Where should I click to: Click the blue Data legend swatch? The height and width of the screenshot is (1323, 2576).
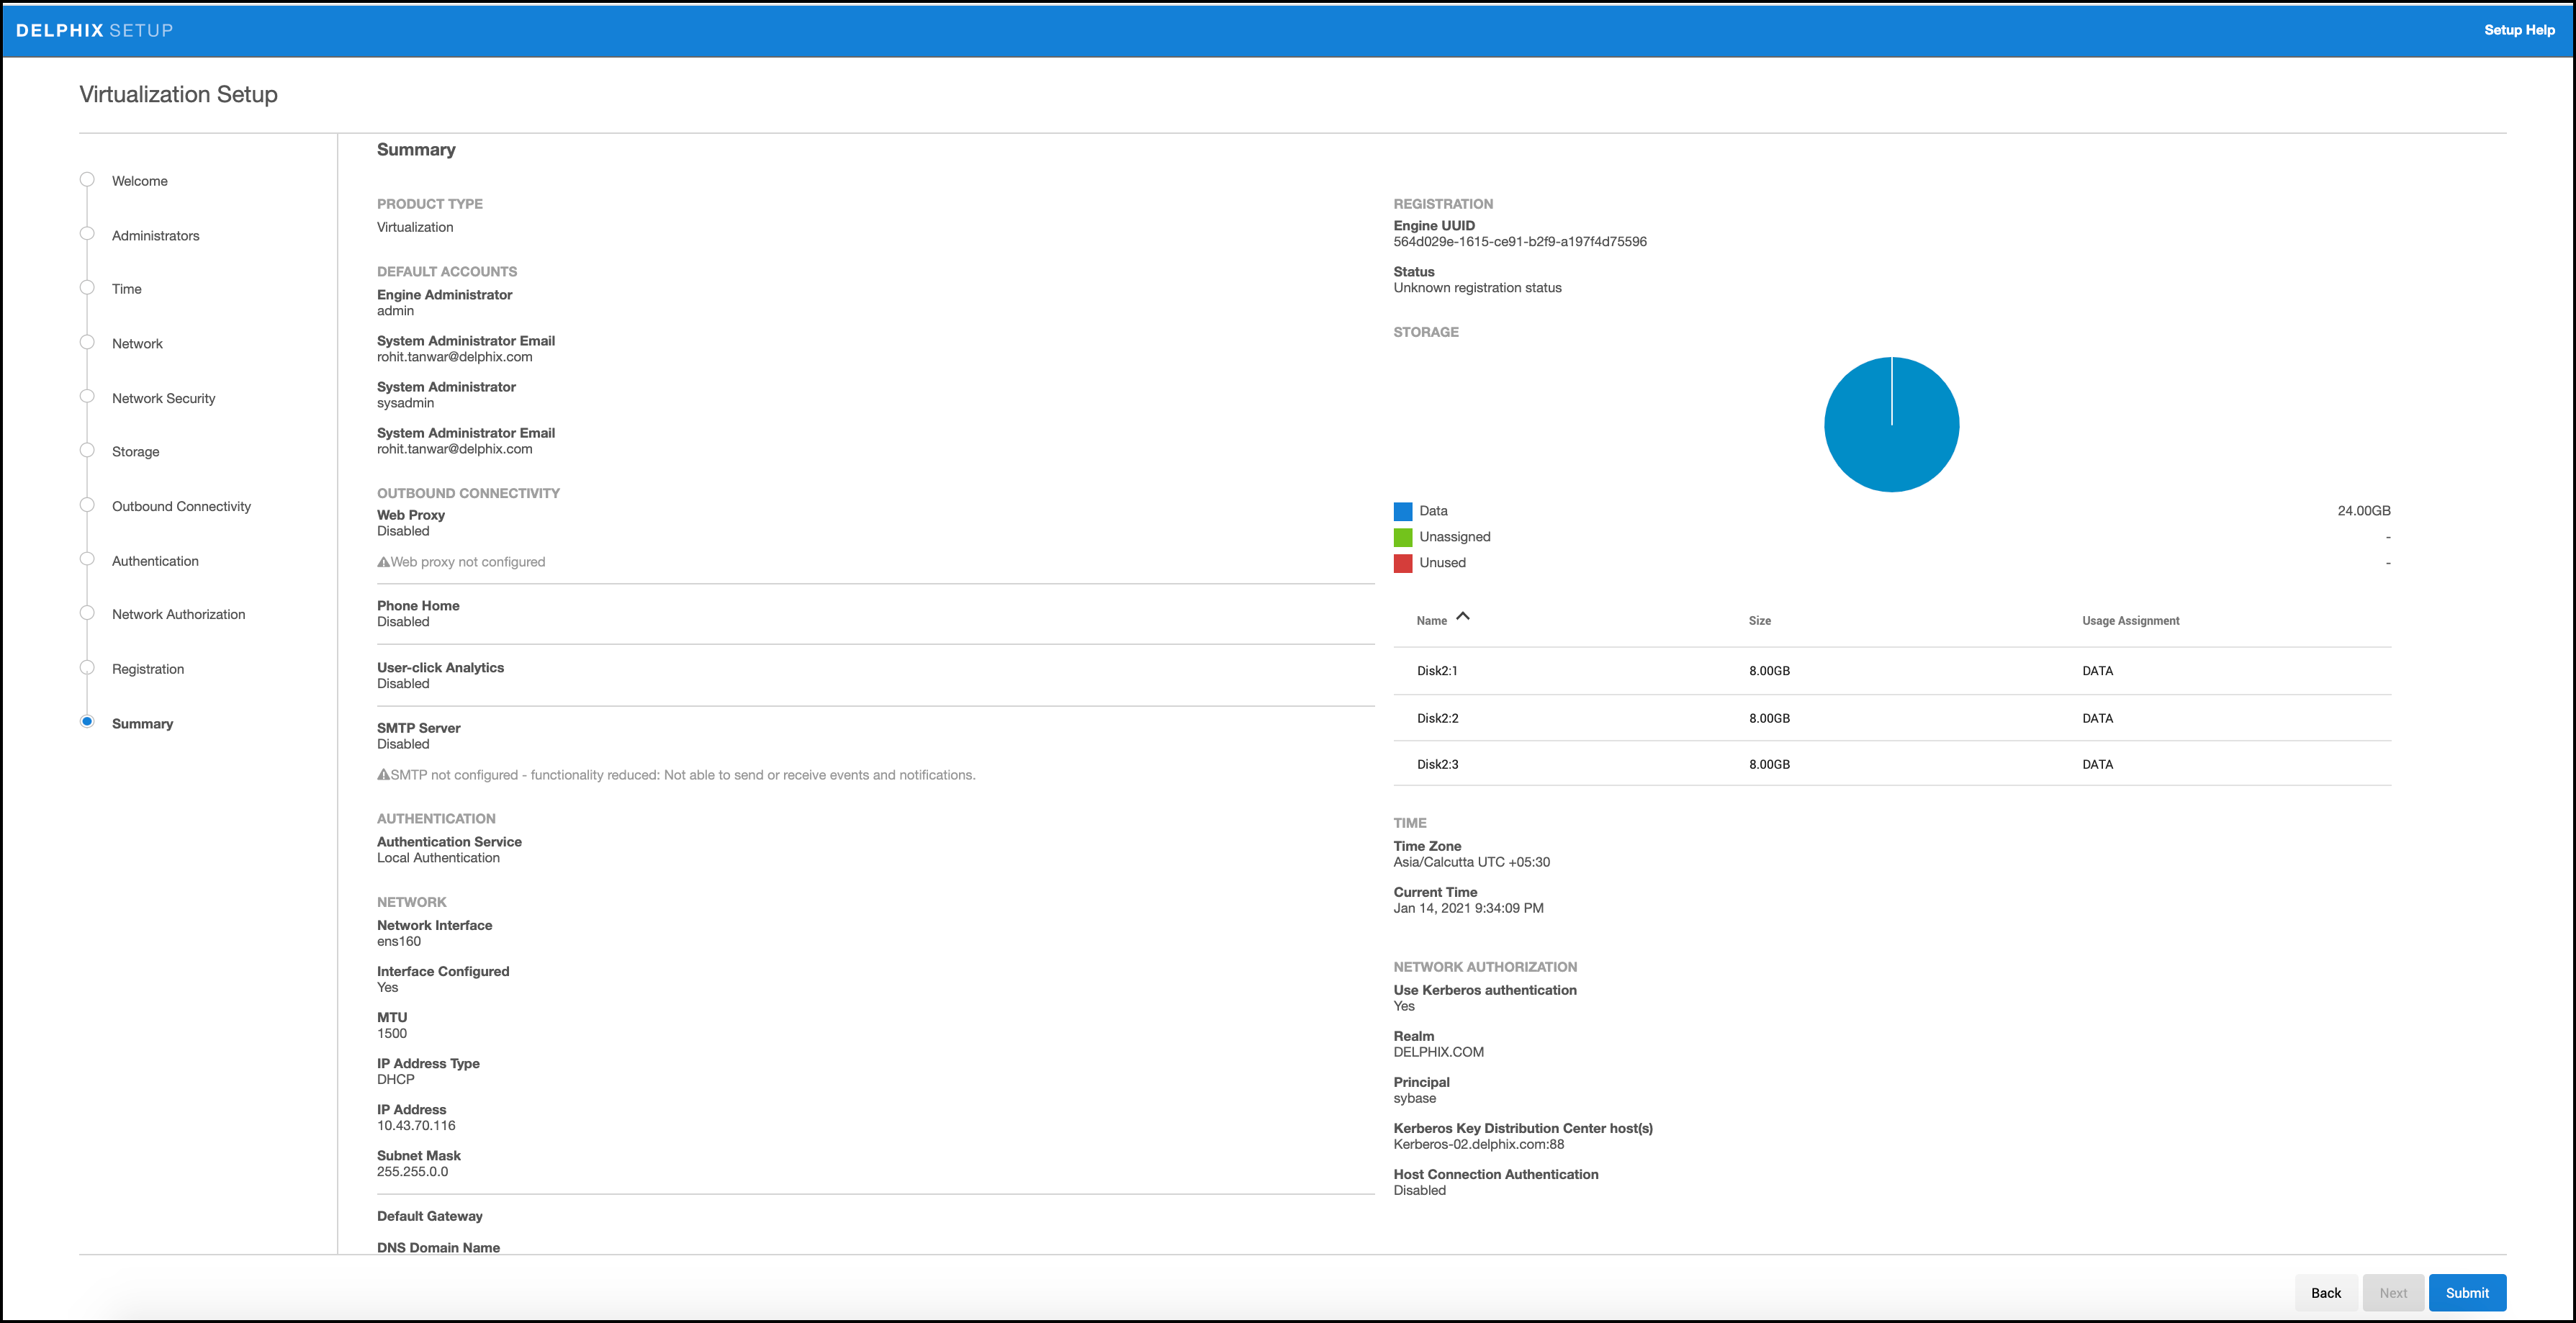[x=1403, y=511]
